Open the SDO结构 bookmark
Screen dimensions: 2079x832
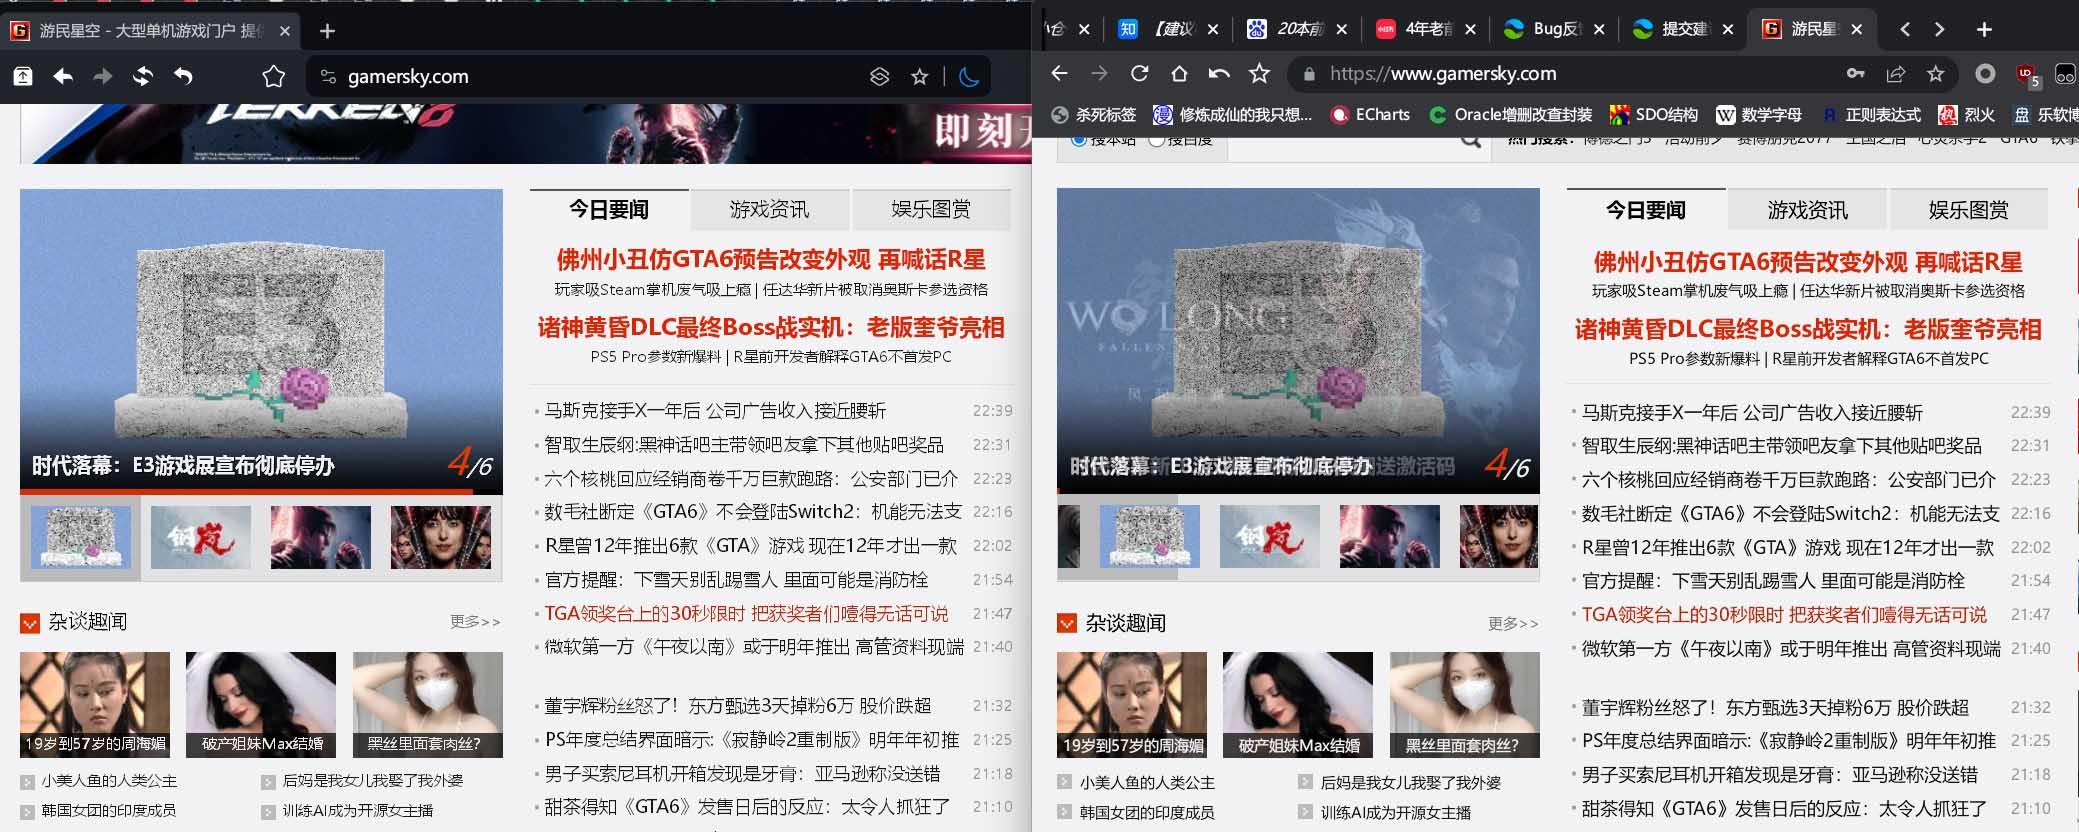(1654, 115)
